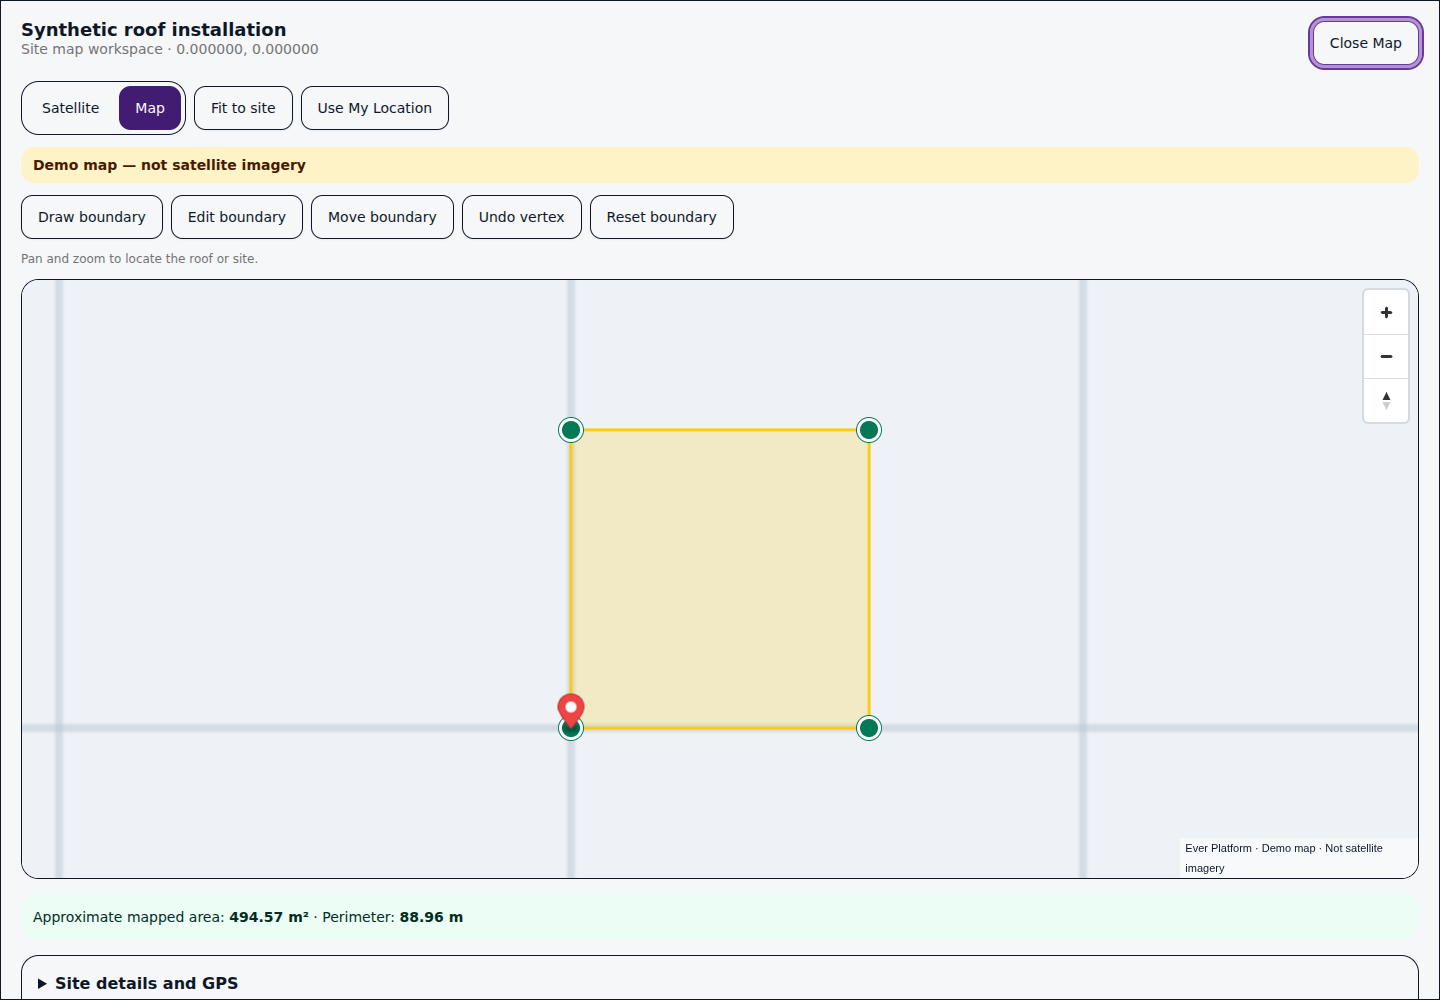Click the site map workspace coordinates text
The height and width of the screenshot is (1000, 1440).
[170, 49]
